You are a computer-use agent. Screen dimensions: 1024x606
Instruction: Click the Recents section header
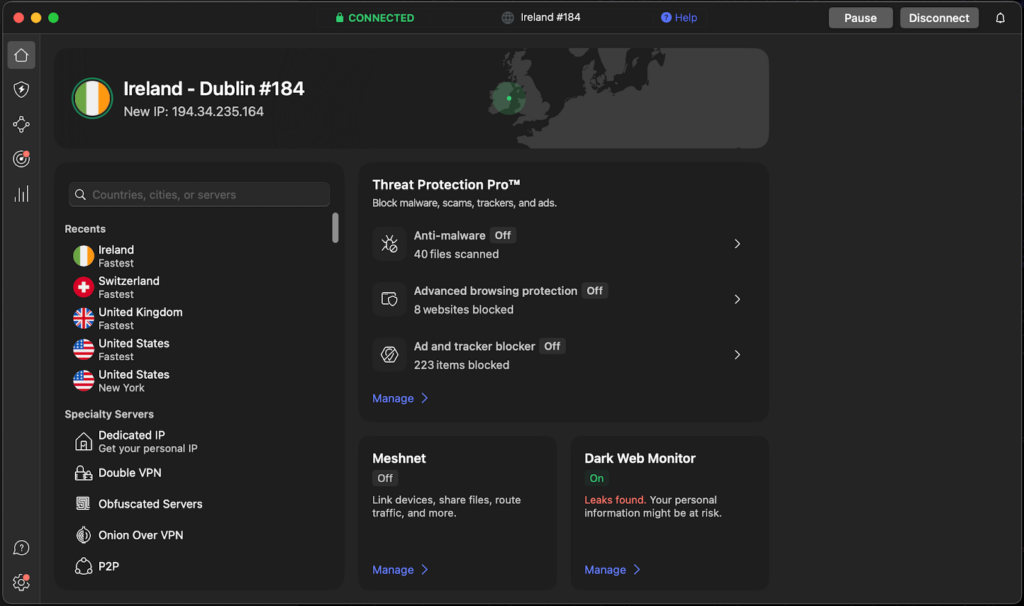coord(85,229)
